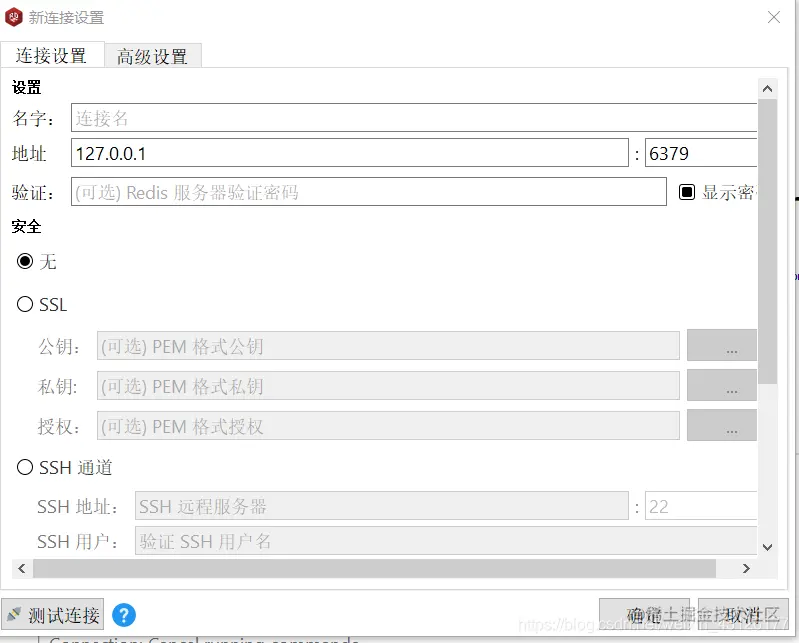Close the new connection settings dialog

(x=774, y=17)
